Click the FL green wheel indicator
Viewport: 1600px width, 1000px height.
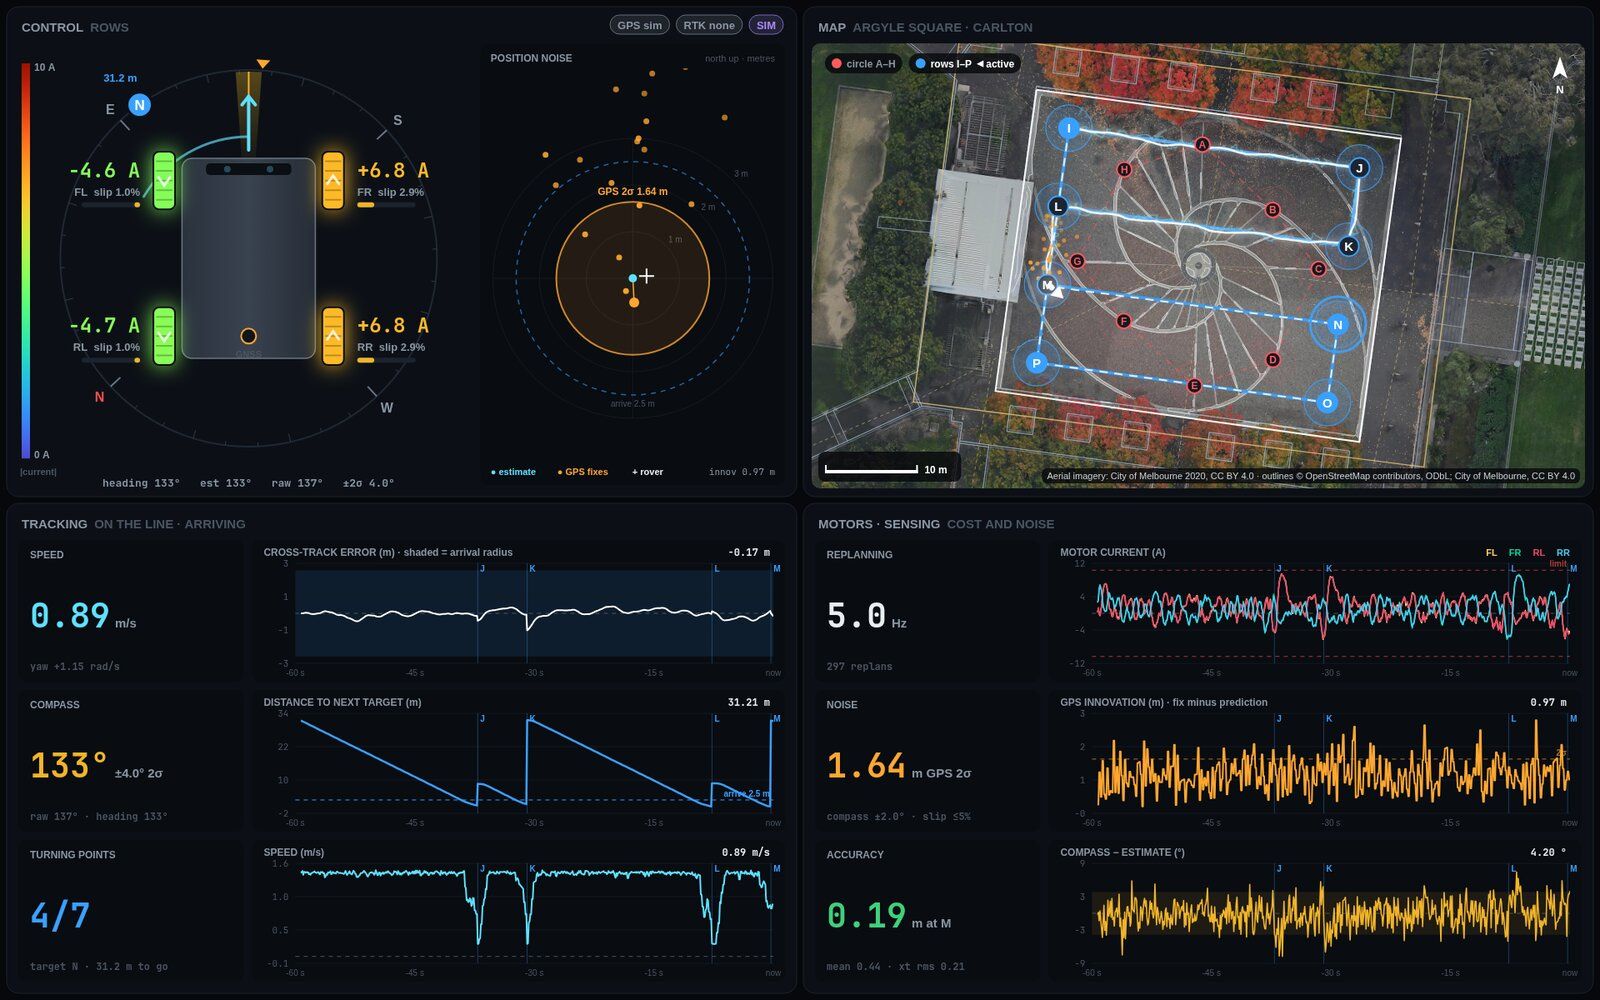164,180
